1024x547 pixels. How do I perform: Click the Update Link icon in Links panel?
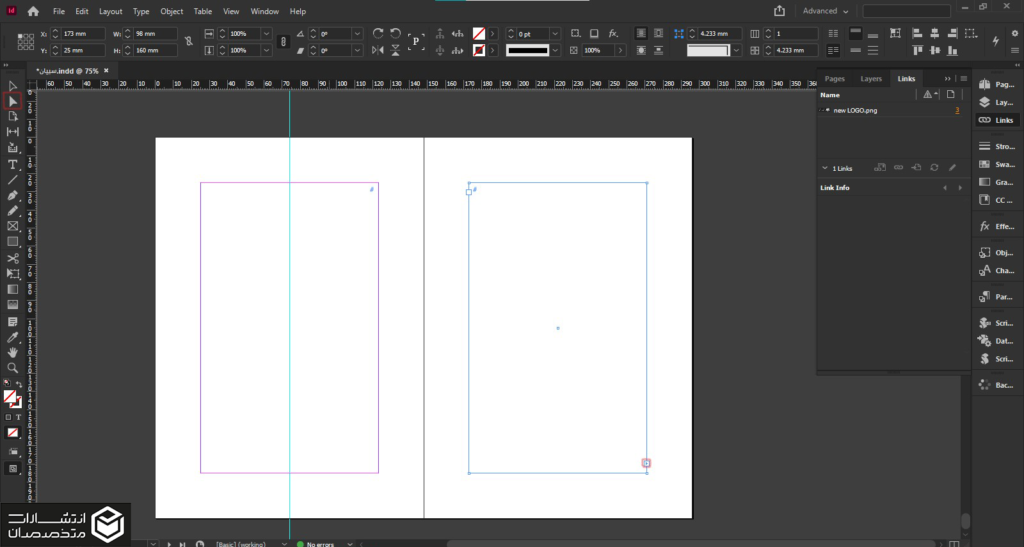933,168
